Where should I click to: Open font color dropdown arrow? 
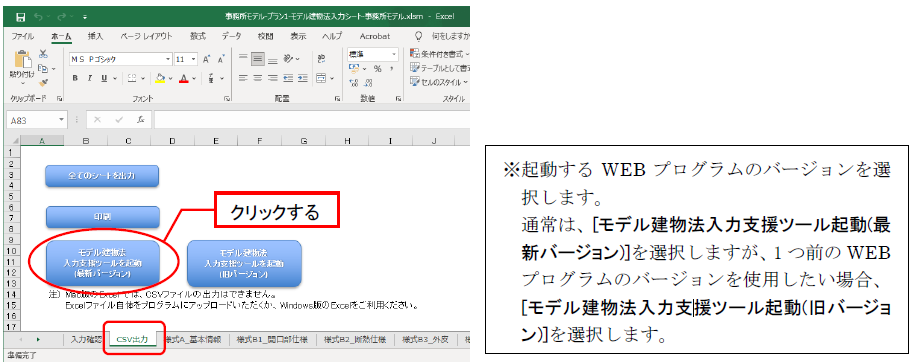(x=195, y=78)
